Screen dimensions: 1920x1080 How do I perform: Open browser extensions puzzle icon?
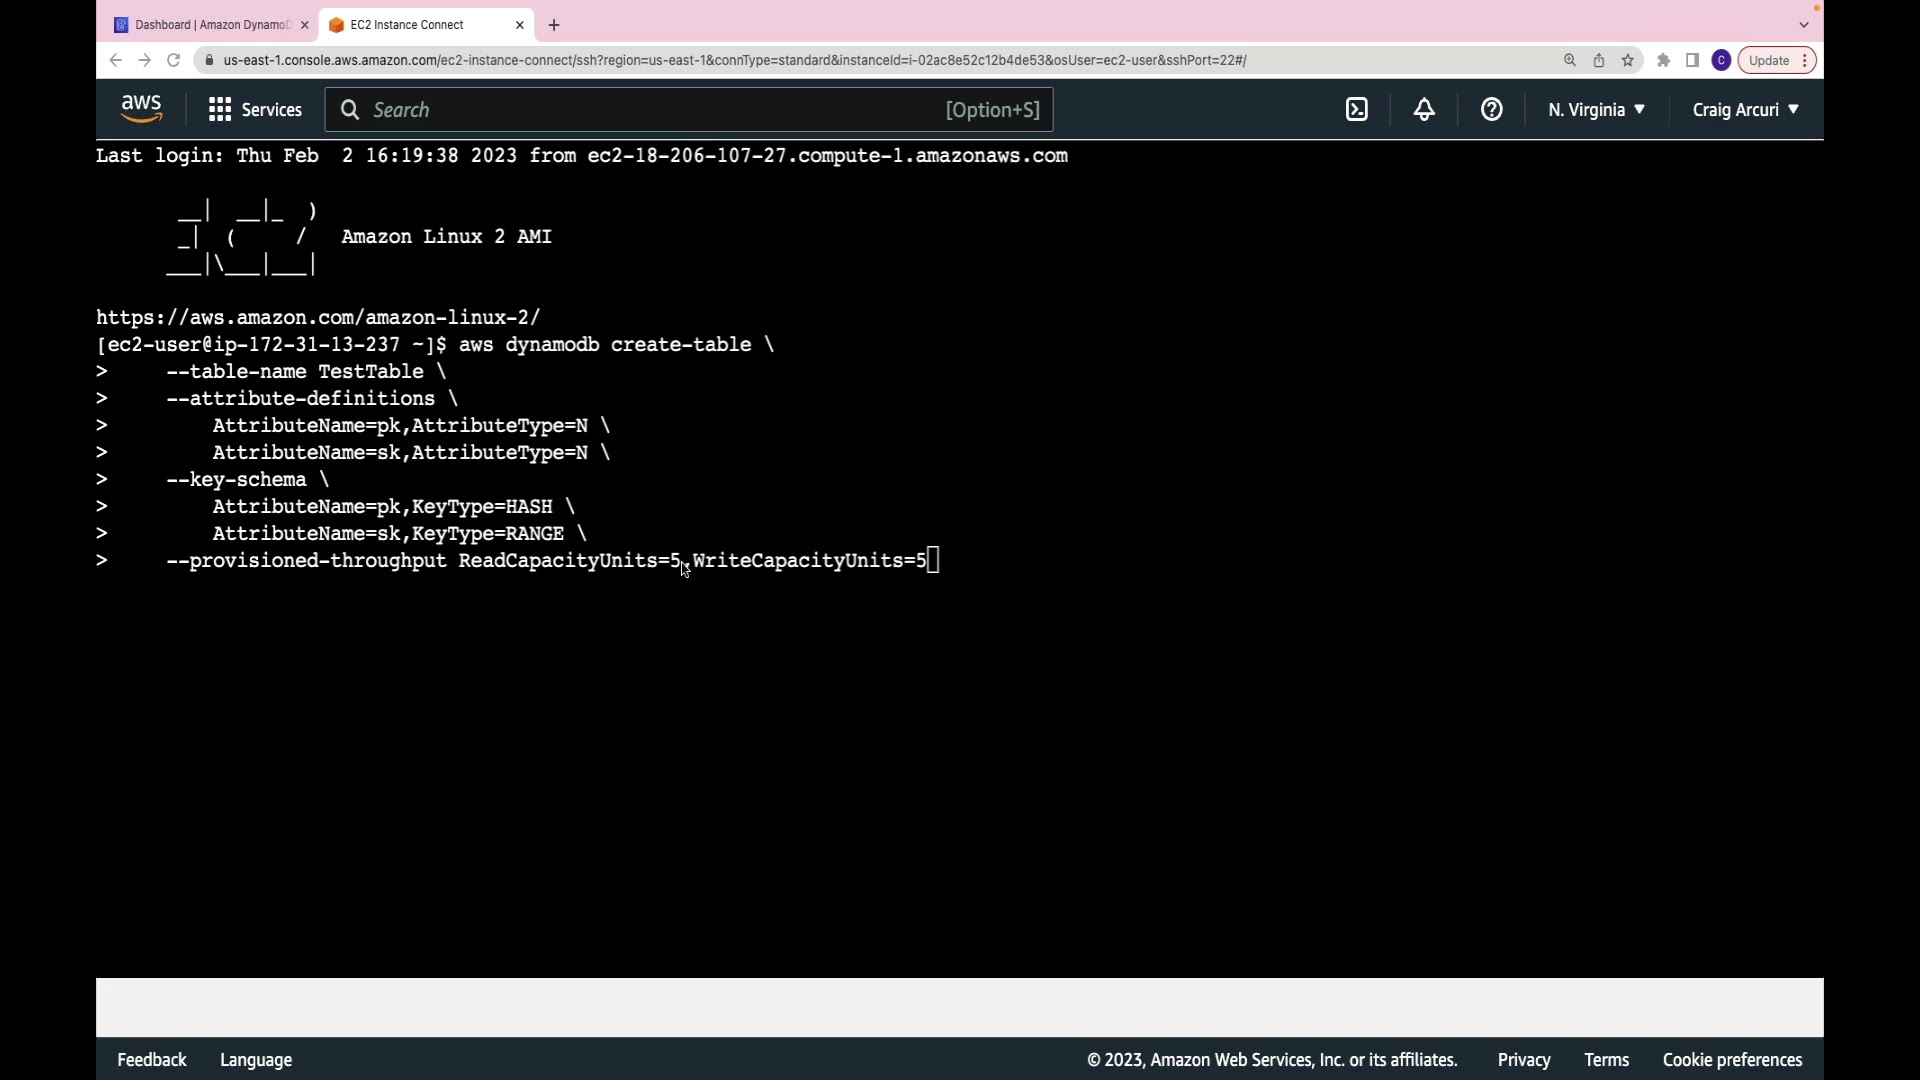point(1663,60)
